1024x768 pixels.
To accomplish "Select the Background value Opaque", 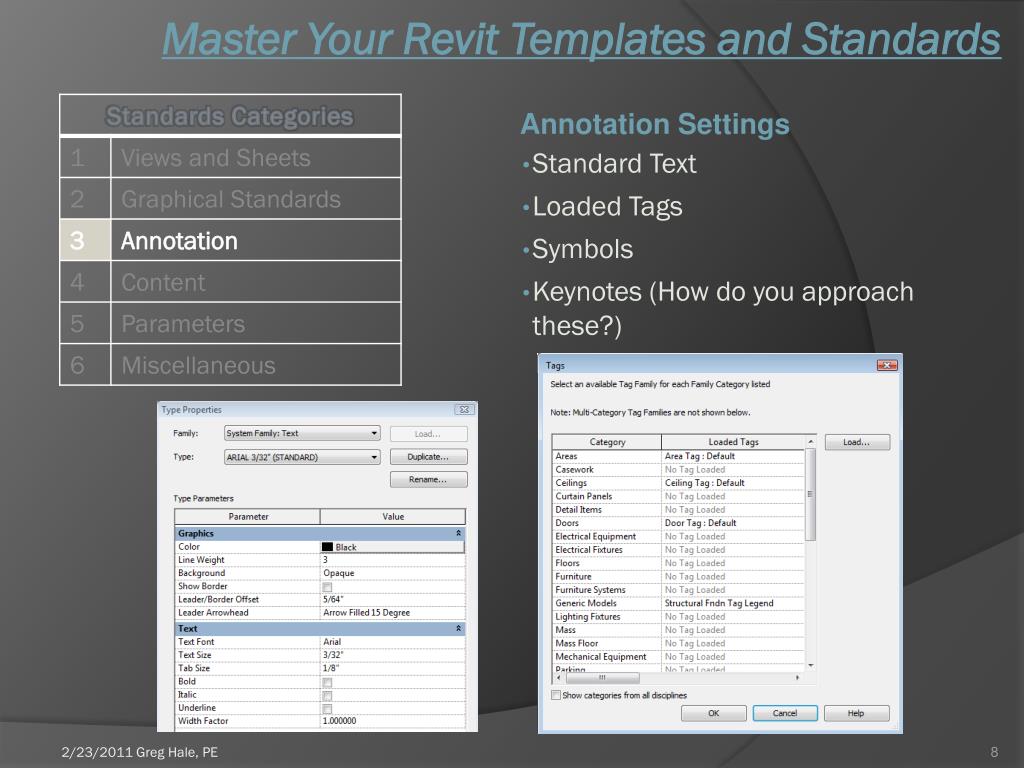I will point(392,573).
